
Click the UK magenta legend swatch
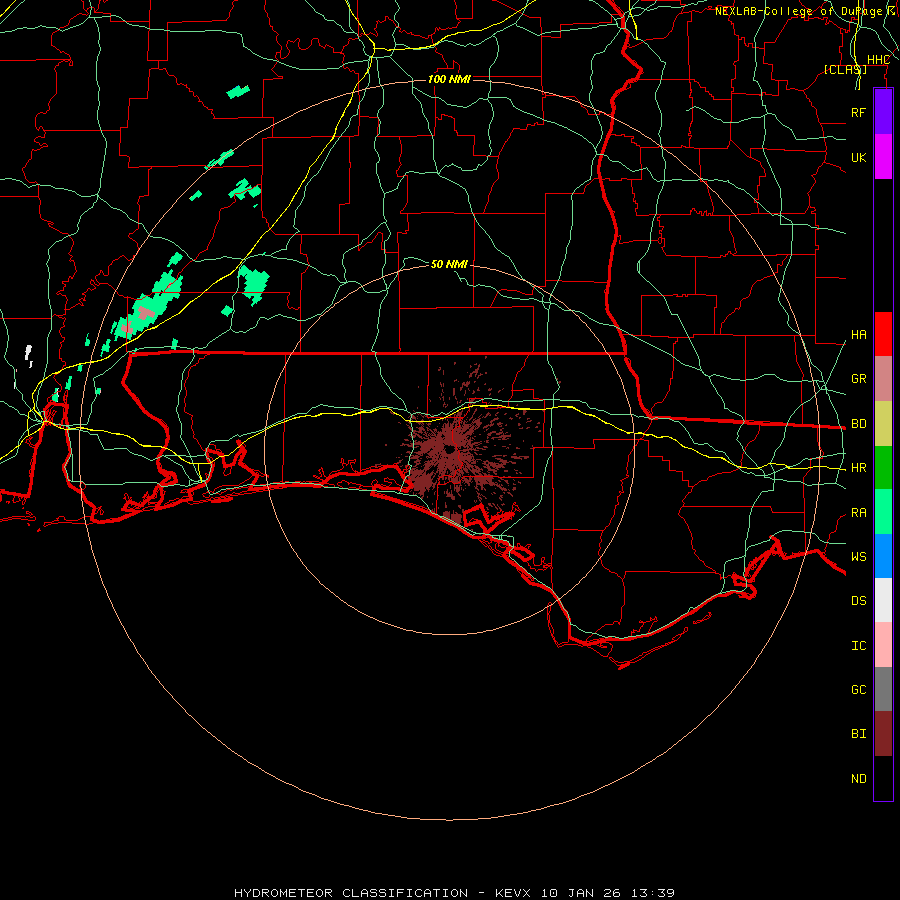[x=883, y=157]
